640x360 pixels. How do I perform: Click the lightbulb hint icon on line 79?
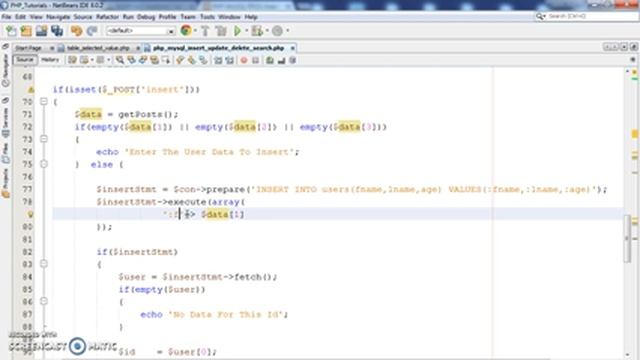pos(31,214)
